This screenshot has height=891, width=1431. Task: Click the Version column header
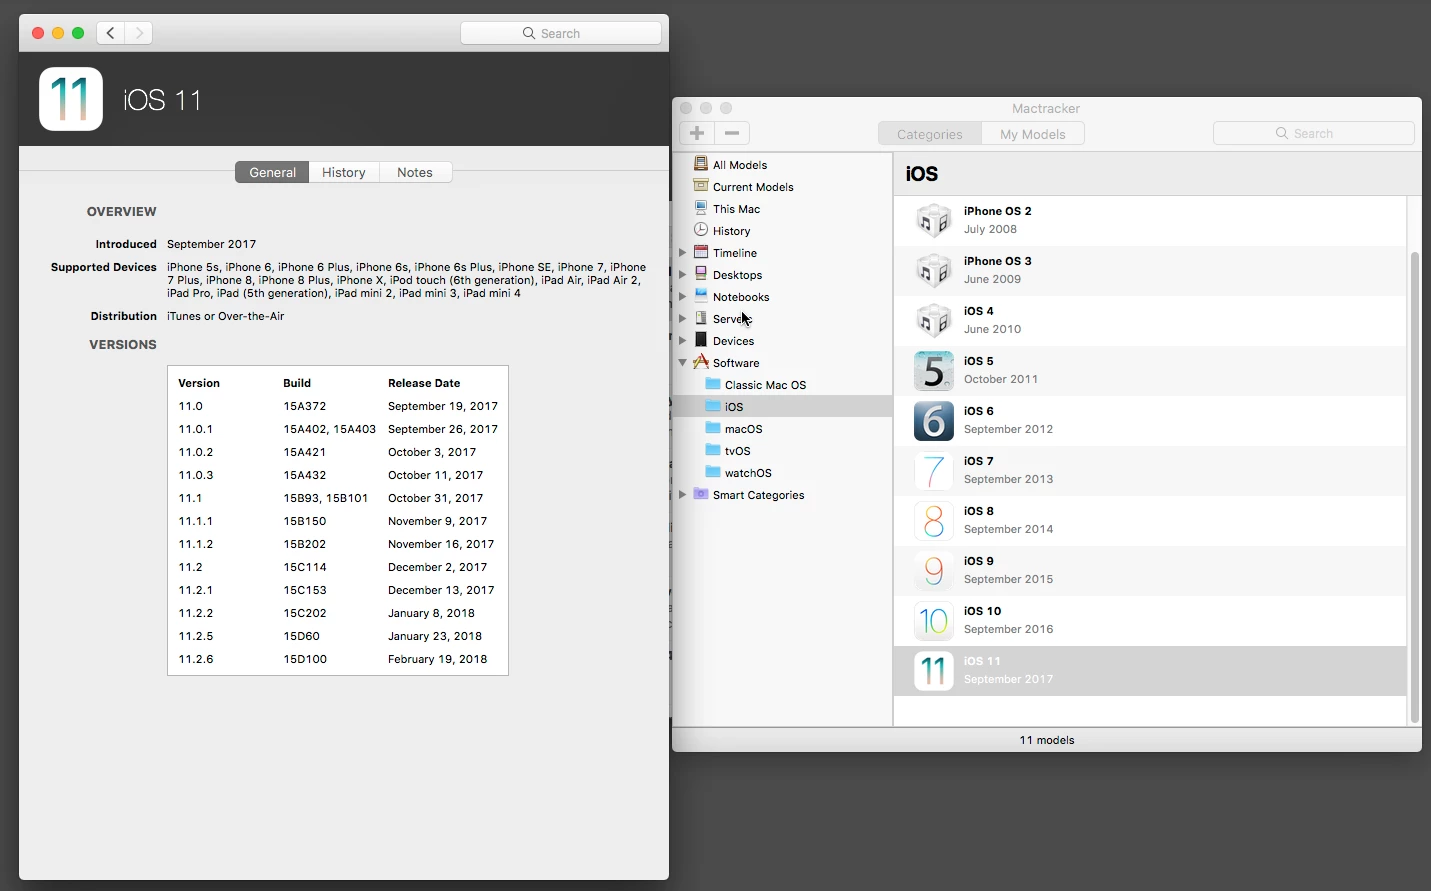pos(199,383)
